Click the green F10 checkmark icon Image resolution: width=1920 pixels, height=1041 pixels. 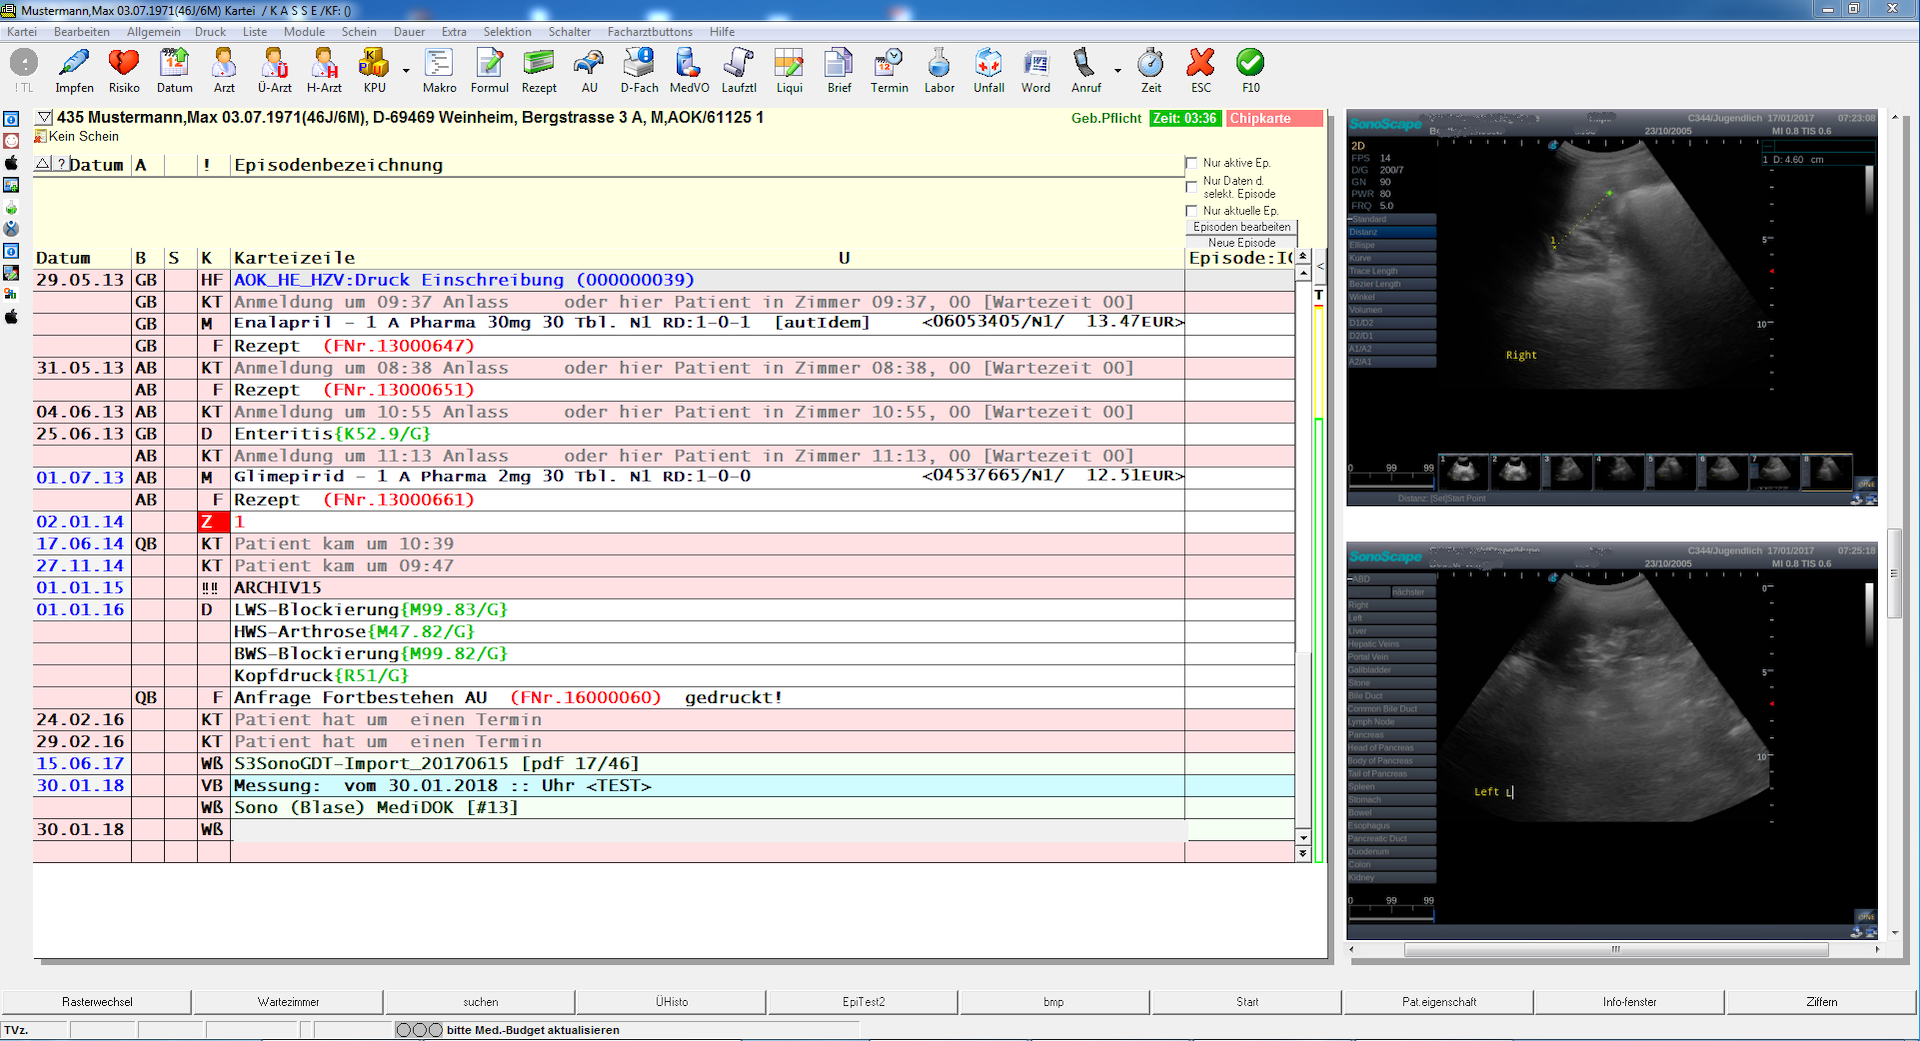pos(1250,64)
